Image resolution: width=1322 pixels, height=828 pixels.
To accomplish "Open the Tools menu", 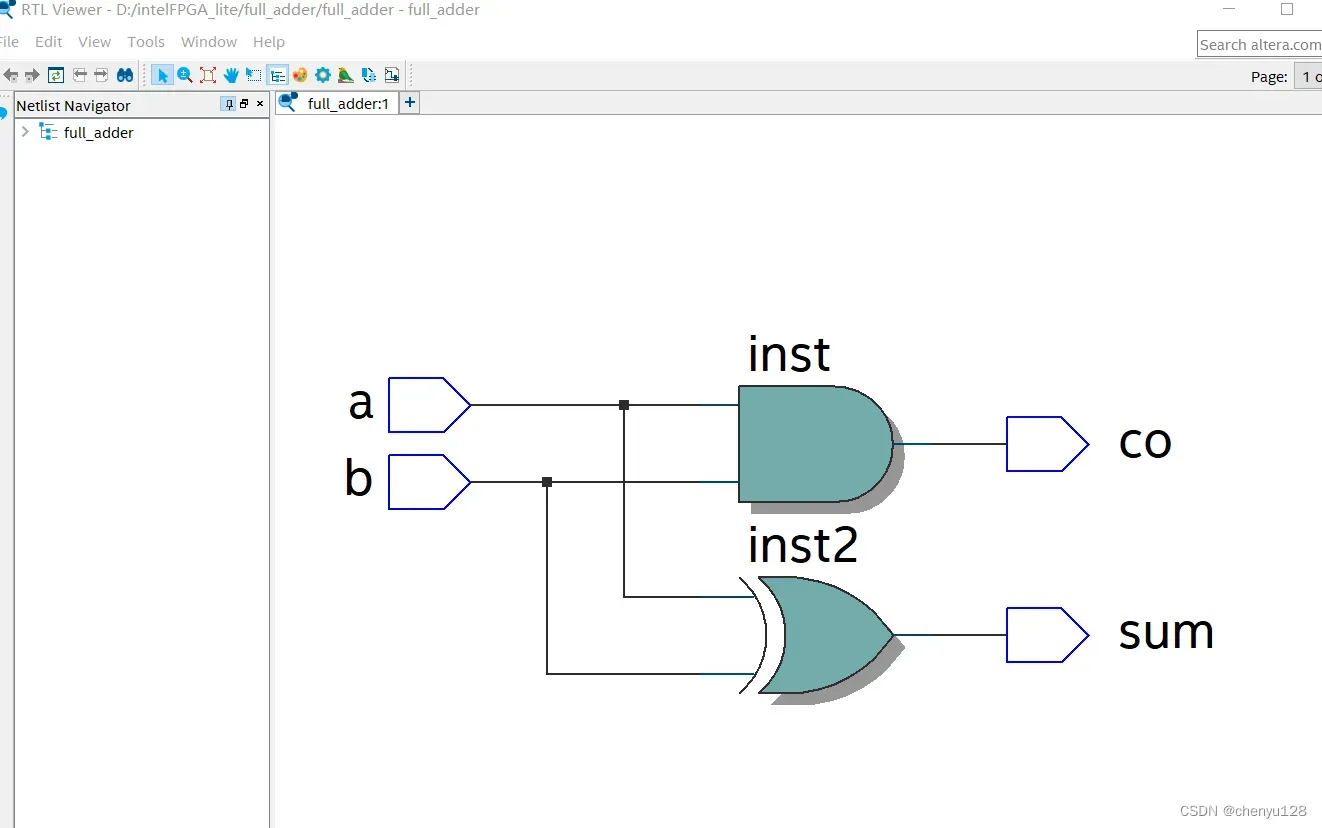I will pyautogui.click(x=146, y=42).
